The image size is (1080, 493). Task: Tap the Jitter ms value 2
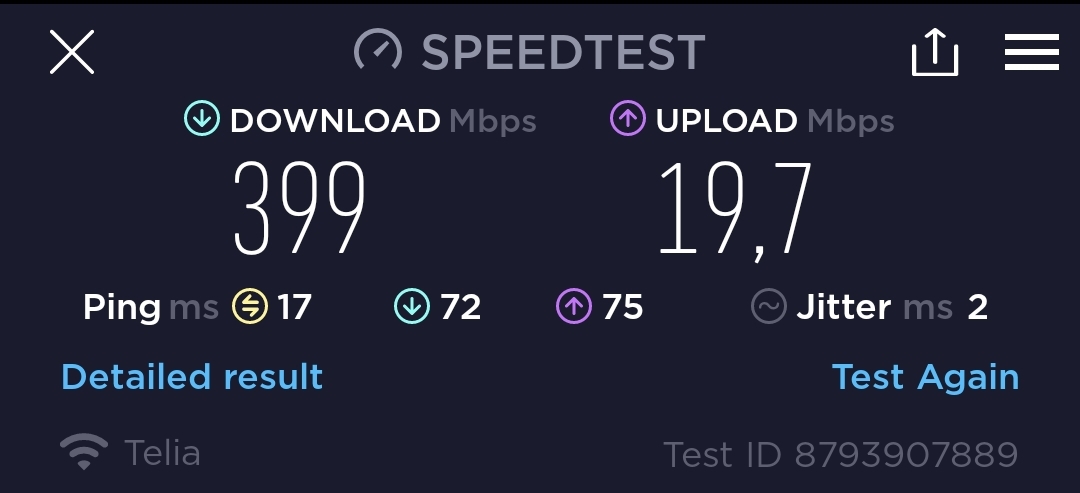pyautogui.click(x=977, y=307)
